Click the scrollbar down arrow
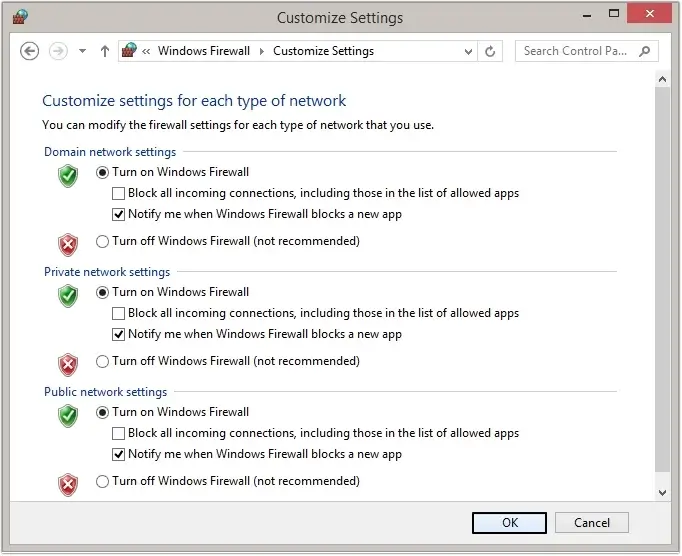 pyautogui.click(x=662, y=493)
